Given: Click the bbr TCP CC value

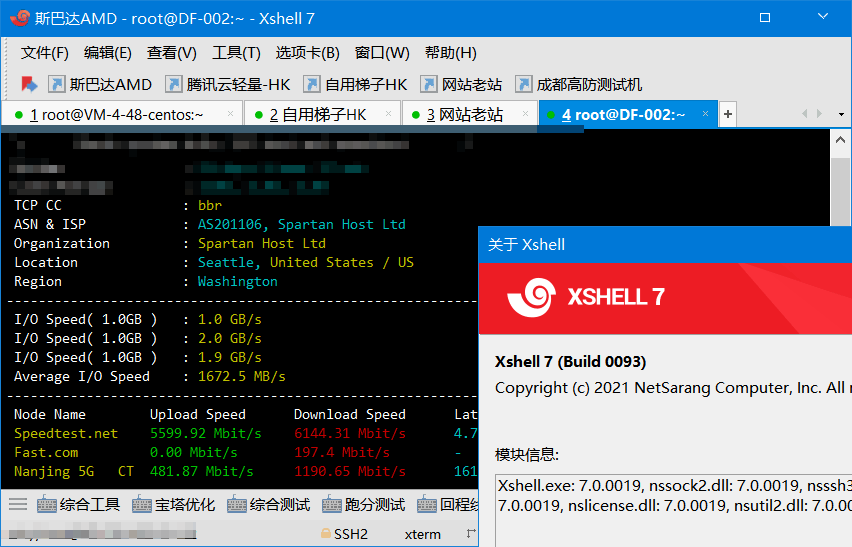Looking at the screenshot, I should click(x=210, y=205).
